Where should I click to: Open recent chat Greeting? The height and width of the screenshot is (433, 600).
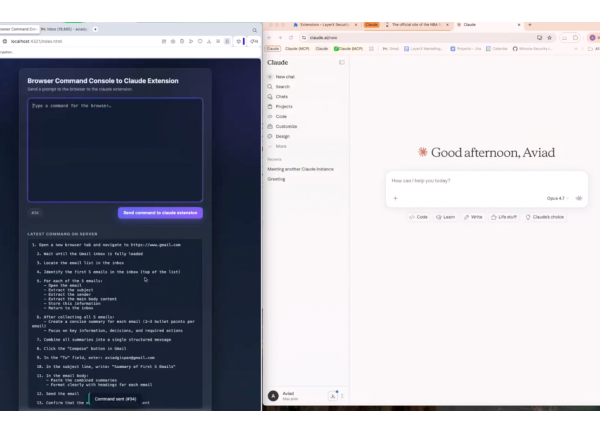tap(276, 179)
